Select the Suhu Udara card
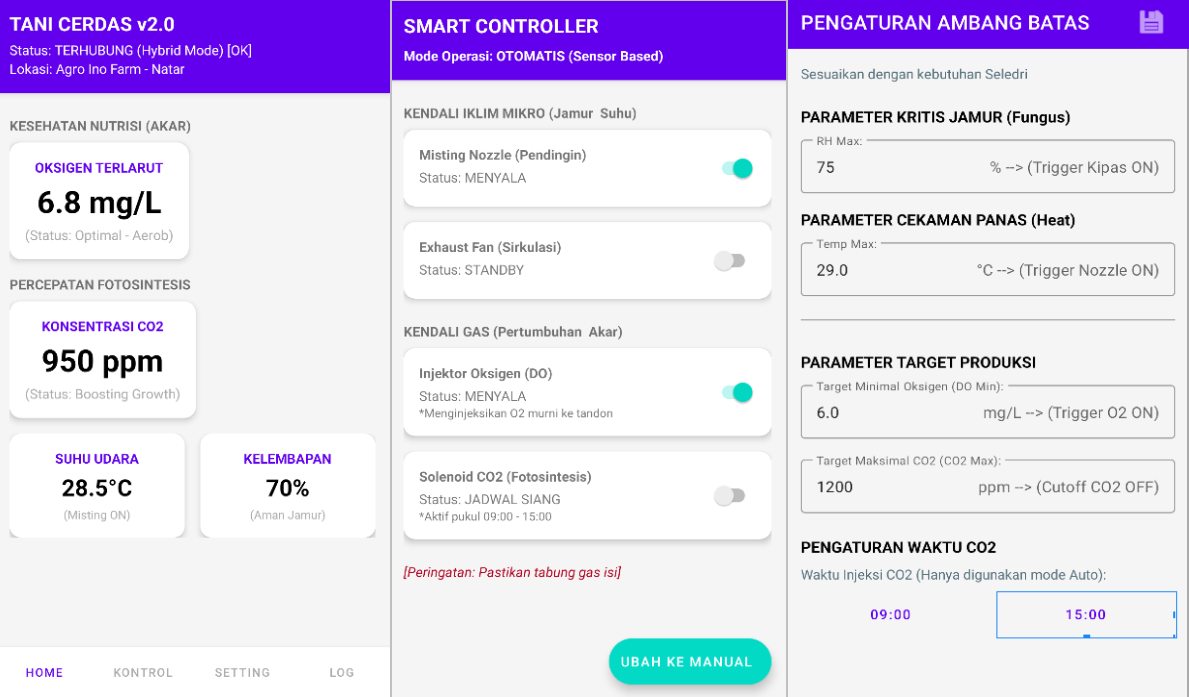Image resolution: width=1189 pixels, height=697 pixels. (97, 486)
